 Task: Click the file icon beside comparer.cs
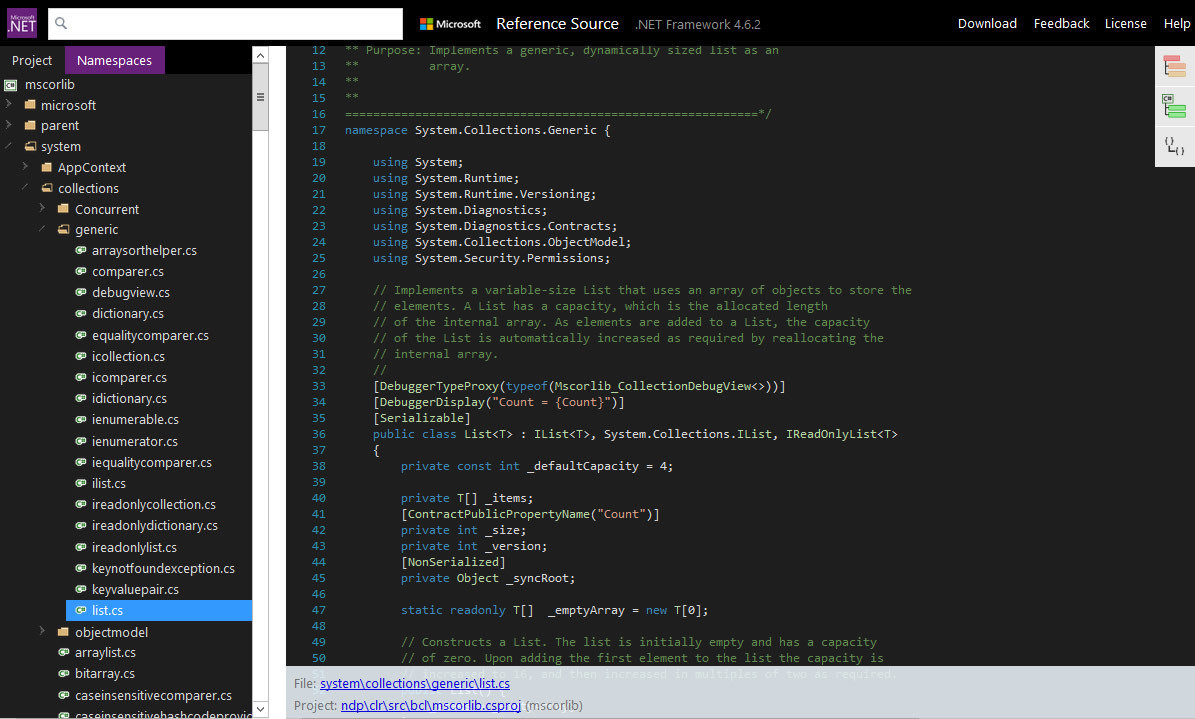point(81,271)
